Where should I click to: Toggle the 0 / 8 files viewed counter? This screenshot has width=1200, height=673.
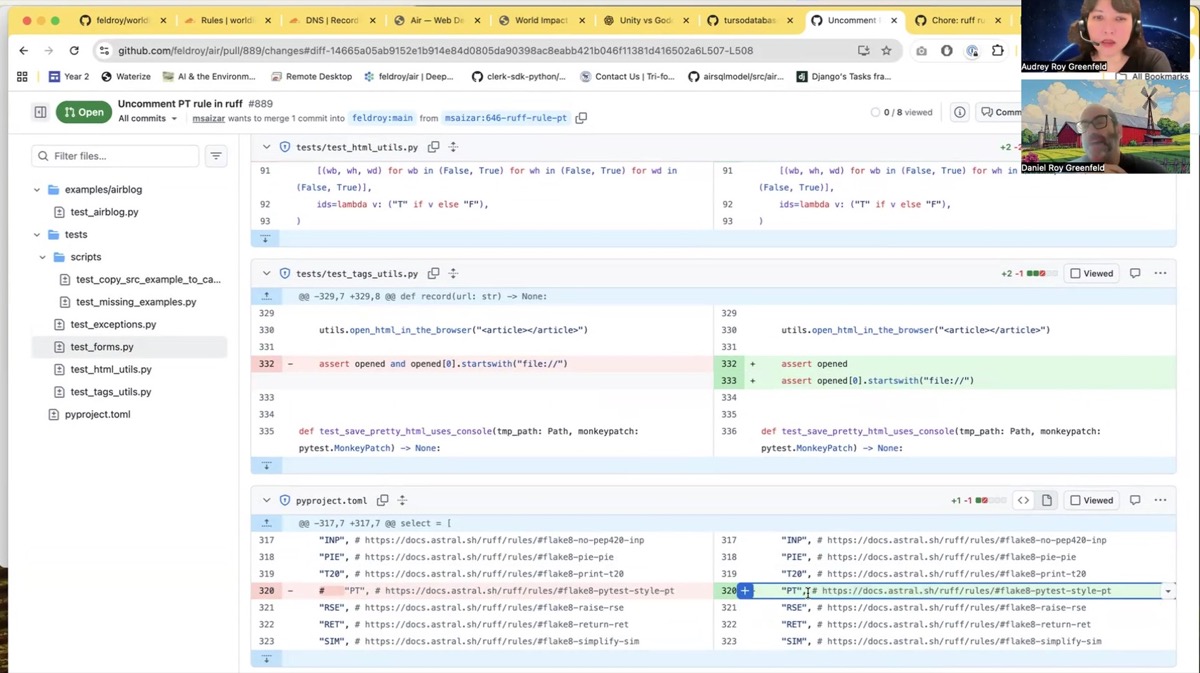click(901, 112)
